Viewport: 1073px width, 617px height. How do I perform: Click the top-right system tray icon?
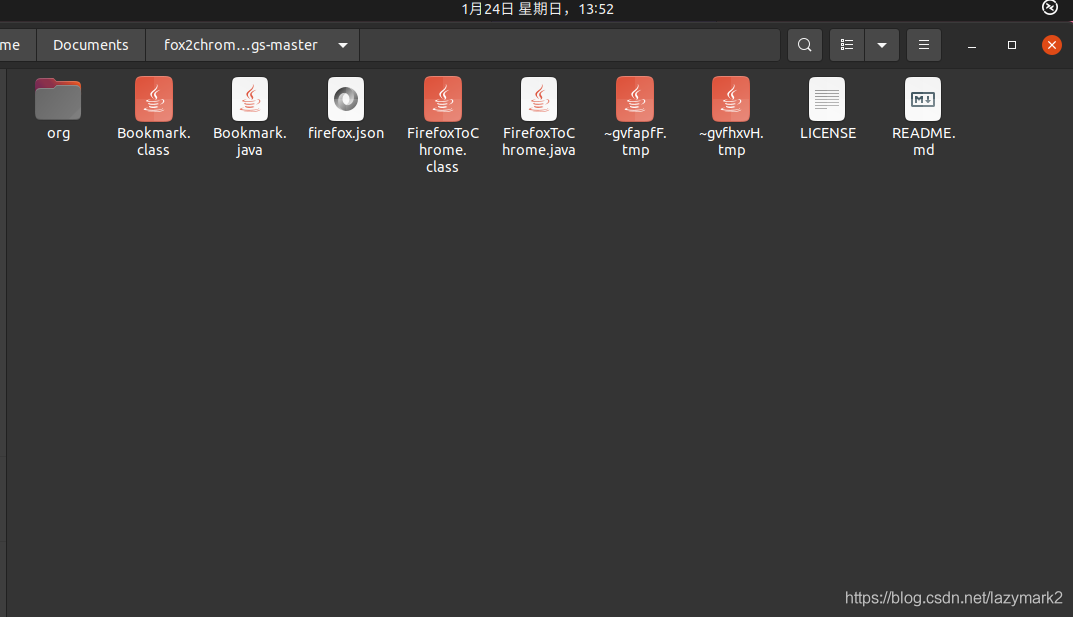click(x=1049, y=8)
